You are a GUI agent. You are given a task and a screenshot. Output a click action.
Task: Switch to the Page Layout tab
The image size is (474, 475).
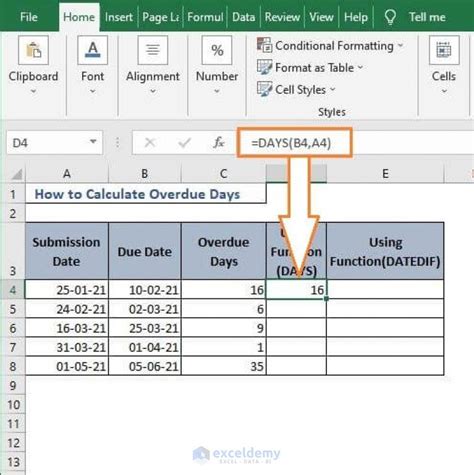click(x=160, y=17)
